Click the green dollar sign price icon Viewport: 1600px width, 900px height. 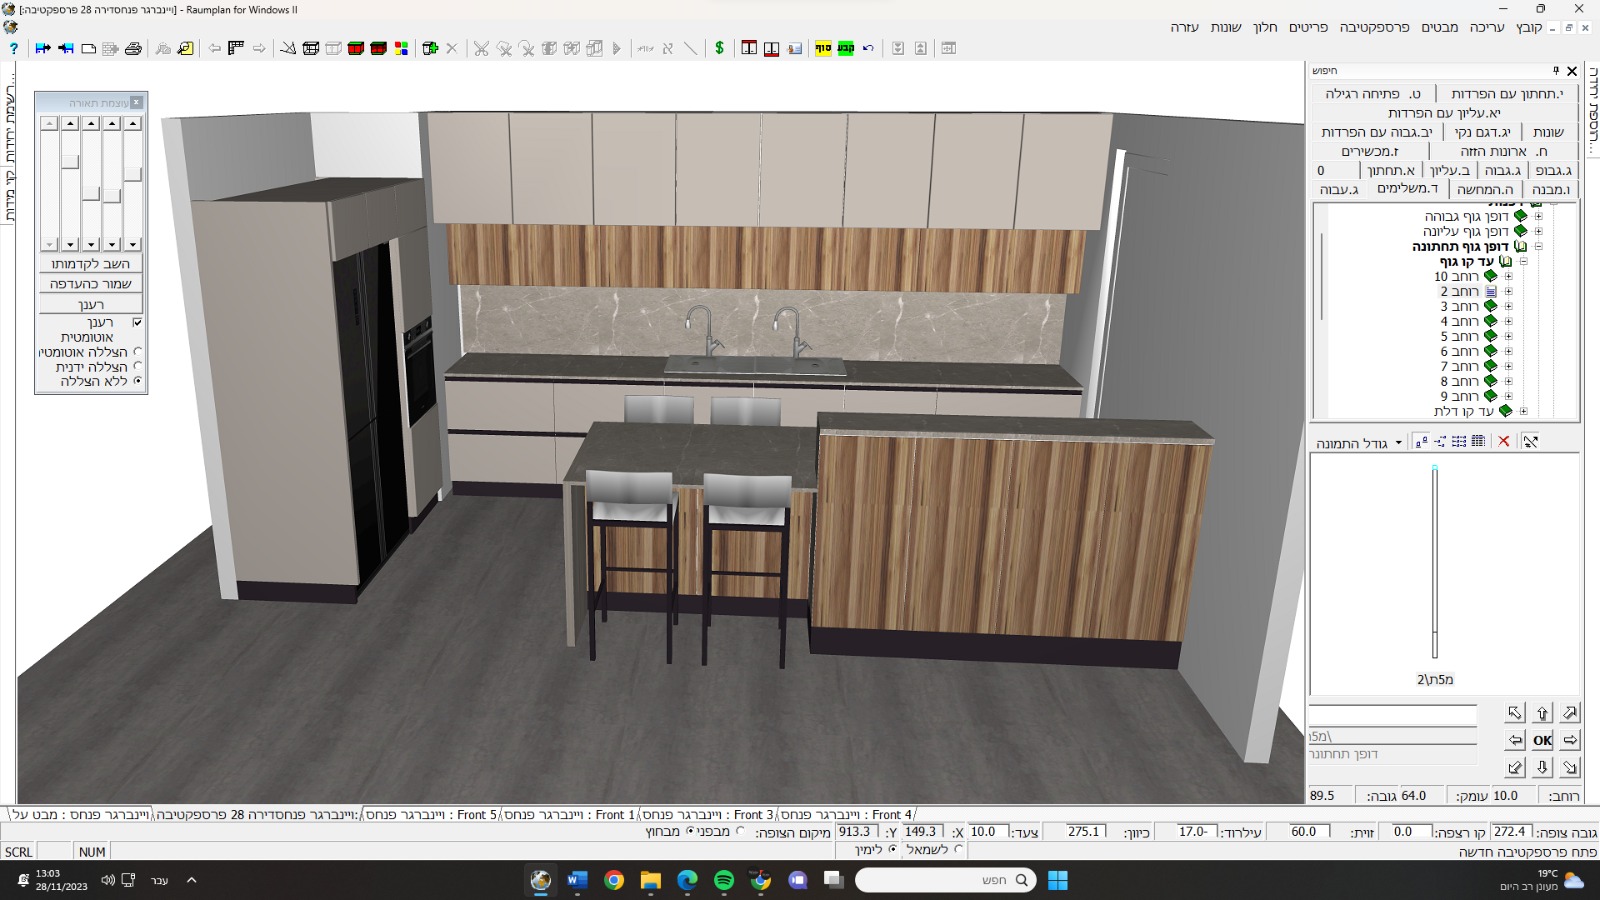pos(719,48)
